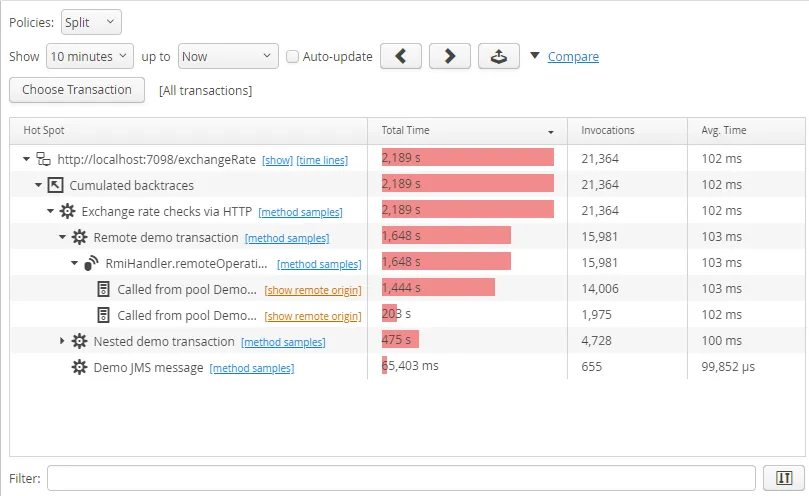Click the Total Time sort arrow indicator
This screenshot has height=496, width=809.
(x=551, y=133)
